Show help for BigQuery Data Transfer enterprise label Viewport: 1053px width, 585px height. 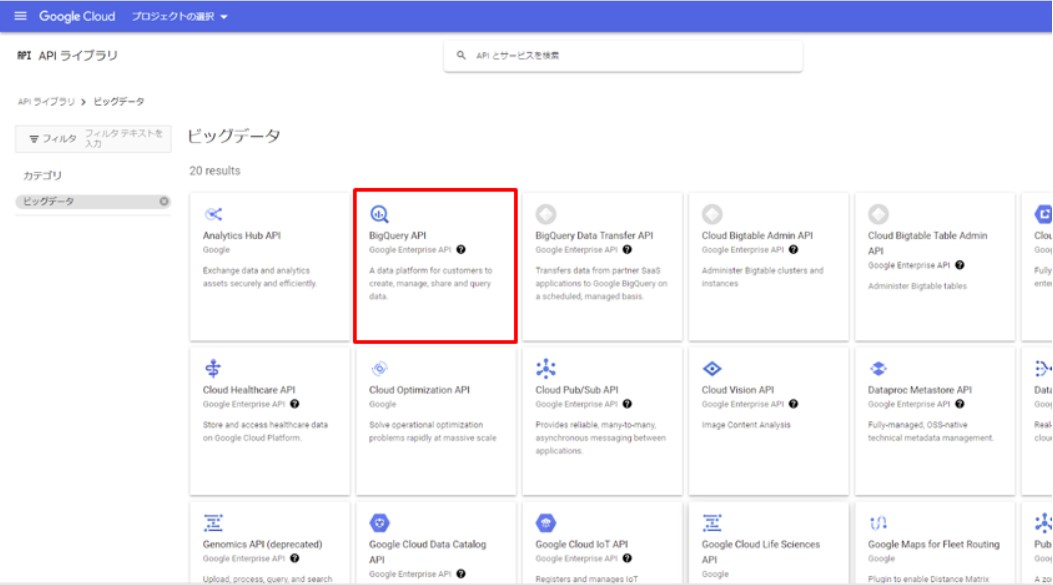(627, 250)
